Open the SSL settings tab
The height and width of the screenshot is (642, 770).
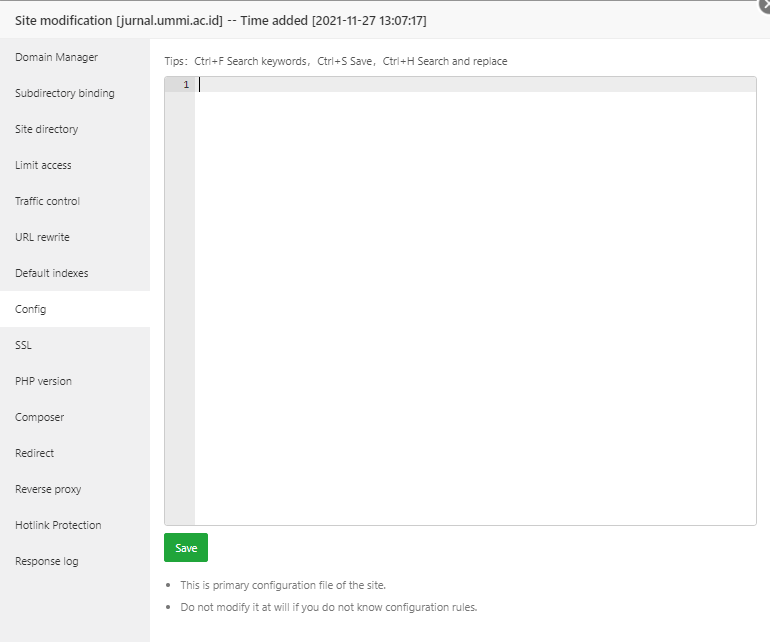click(23, 345)
